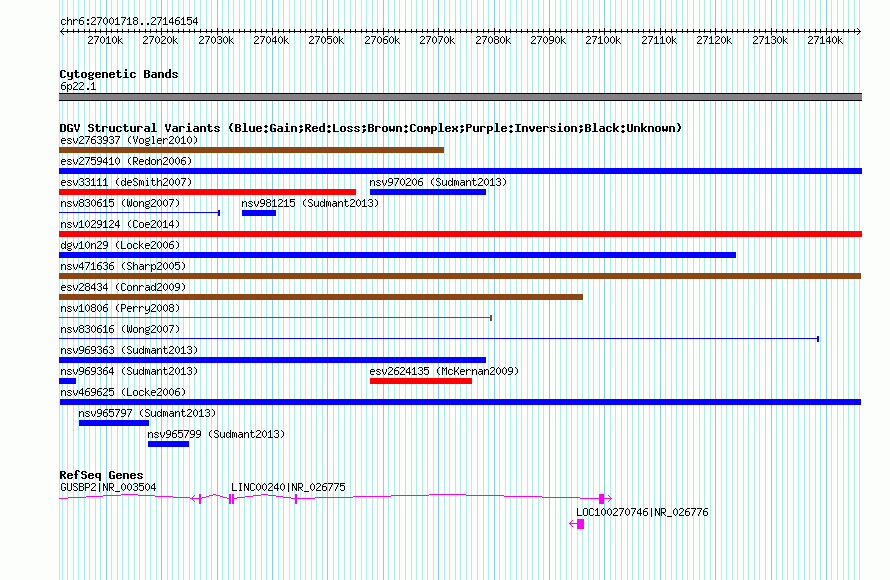The width and height of the screenshot is (890, 580).
Task: Open nsv969363 (Sudmant2013) label
Action: pyautogui.click(x=129, y=350)
